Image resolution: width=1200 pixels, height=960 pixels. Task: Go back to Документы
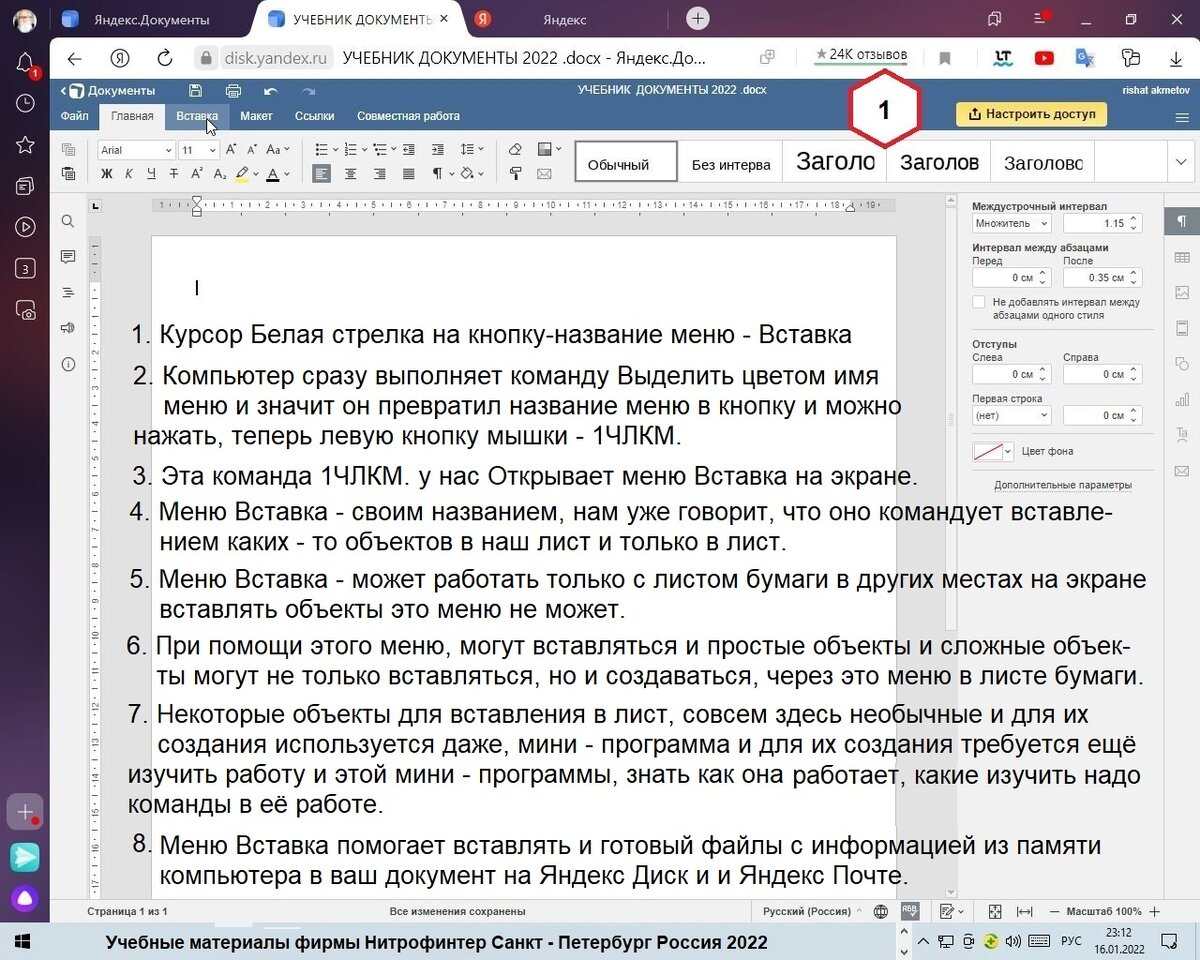click(x=109, y=91)
